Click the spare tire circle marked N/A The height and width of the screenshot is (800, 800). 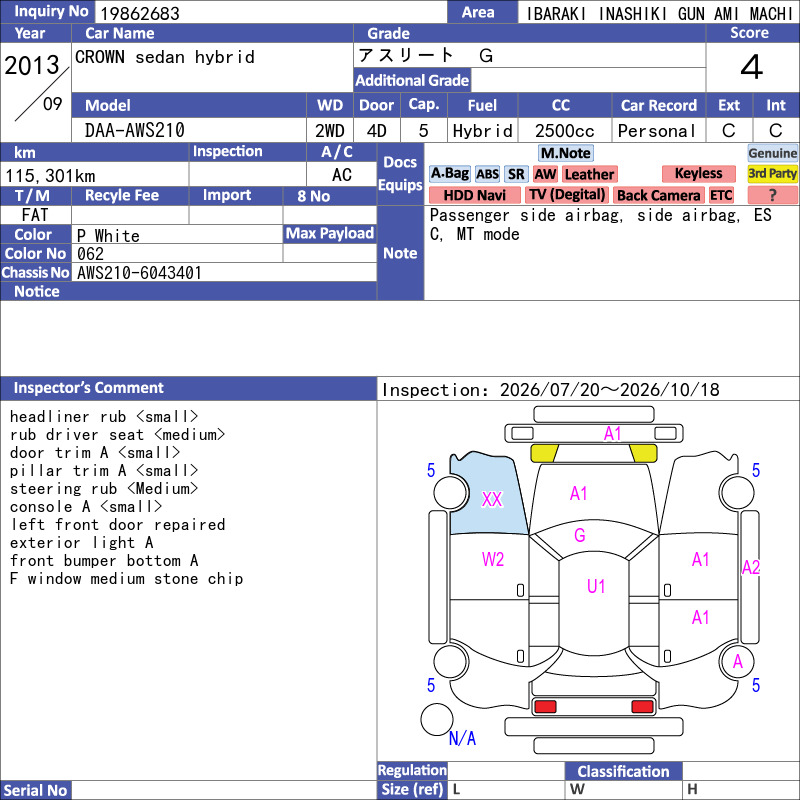pyautogui.click(x=437, y=719)
